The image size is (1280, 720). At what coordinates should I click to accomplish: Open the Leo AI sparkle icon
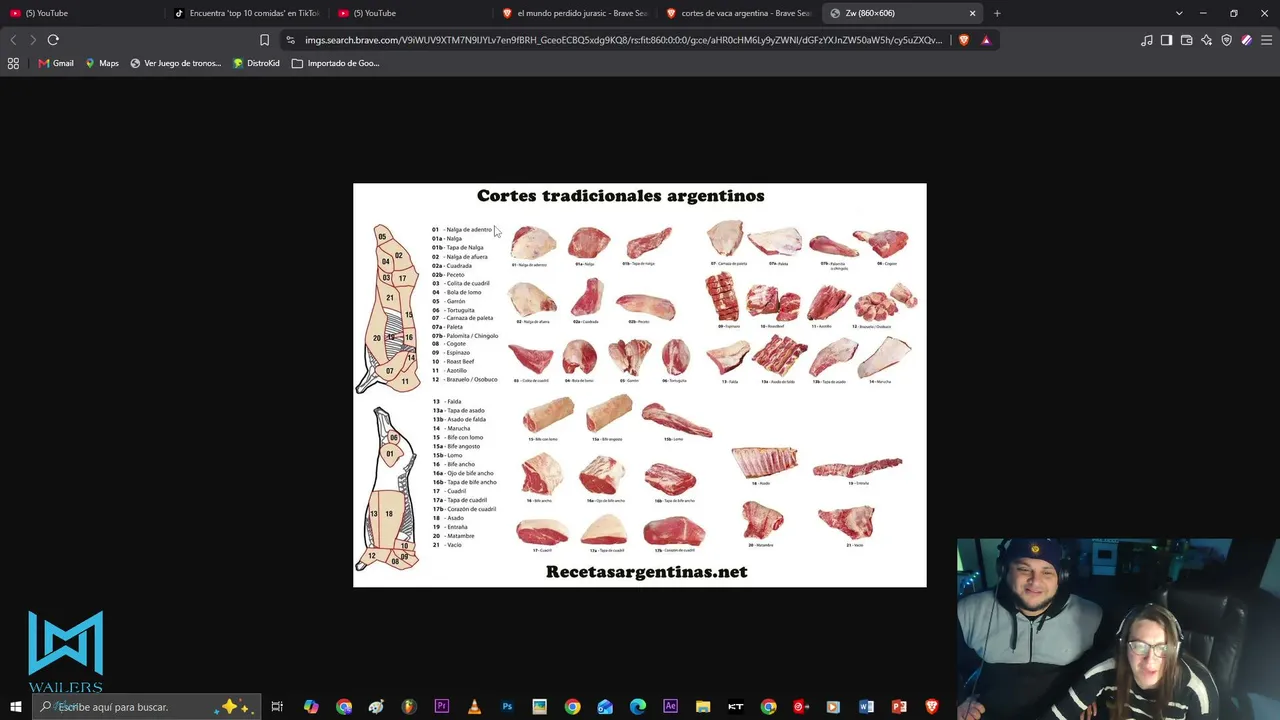1207,40
